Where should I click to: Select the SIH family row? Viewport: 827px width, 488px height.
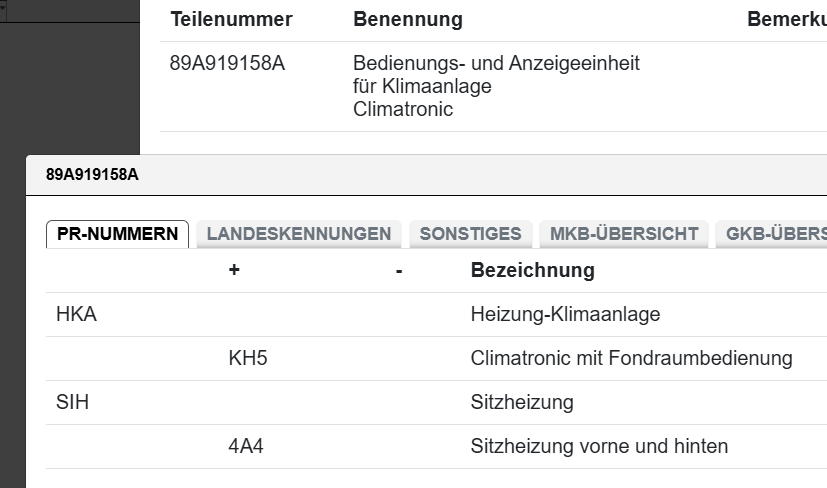pyautogui.click(x=73, y=402)
